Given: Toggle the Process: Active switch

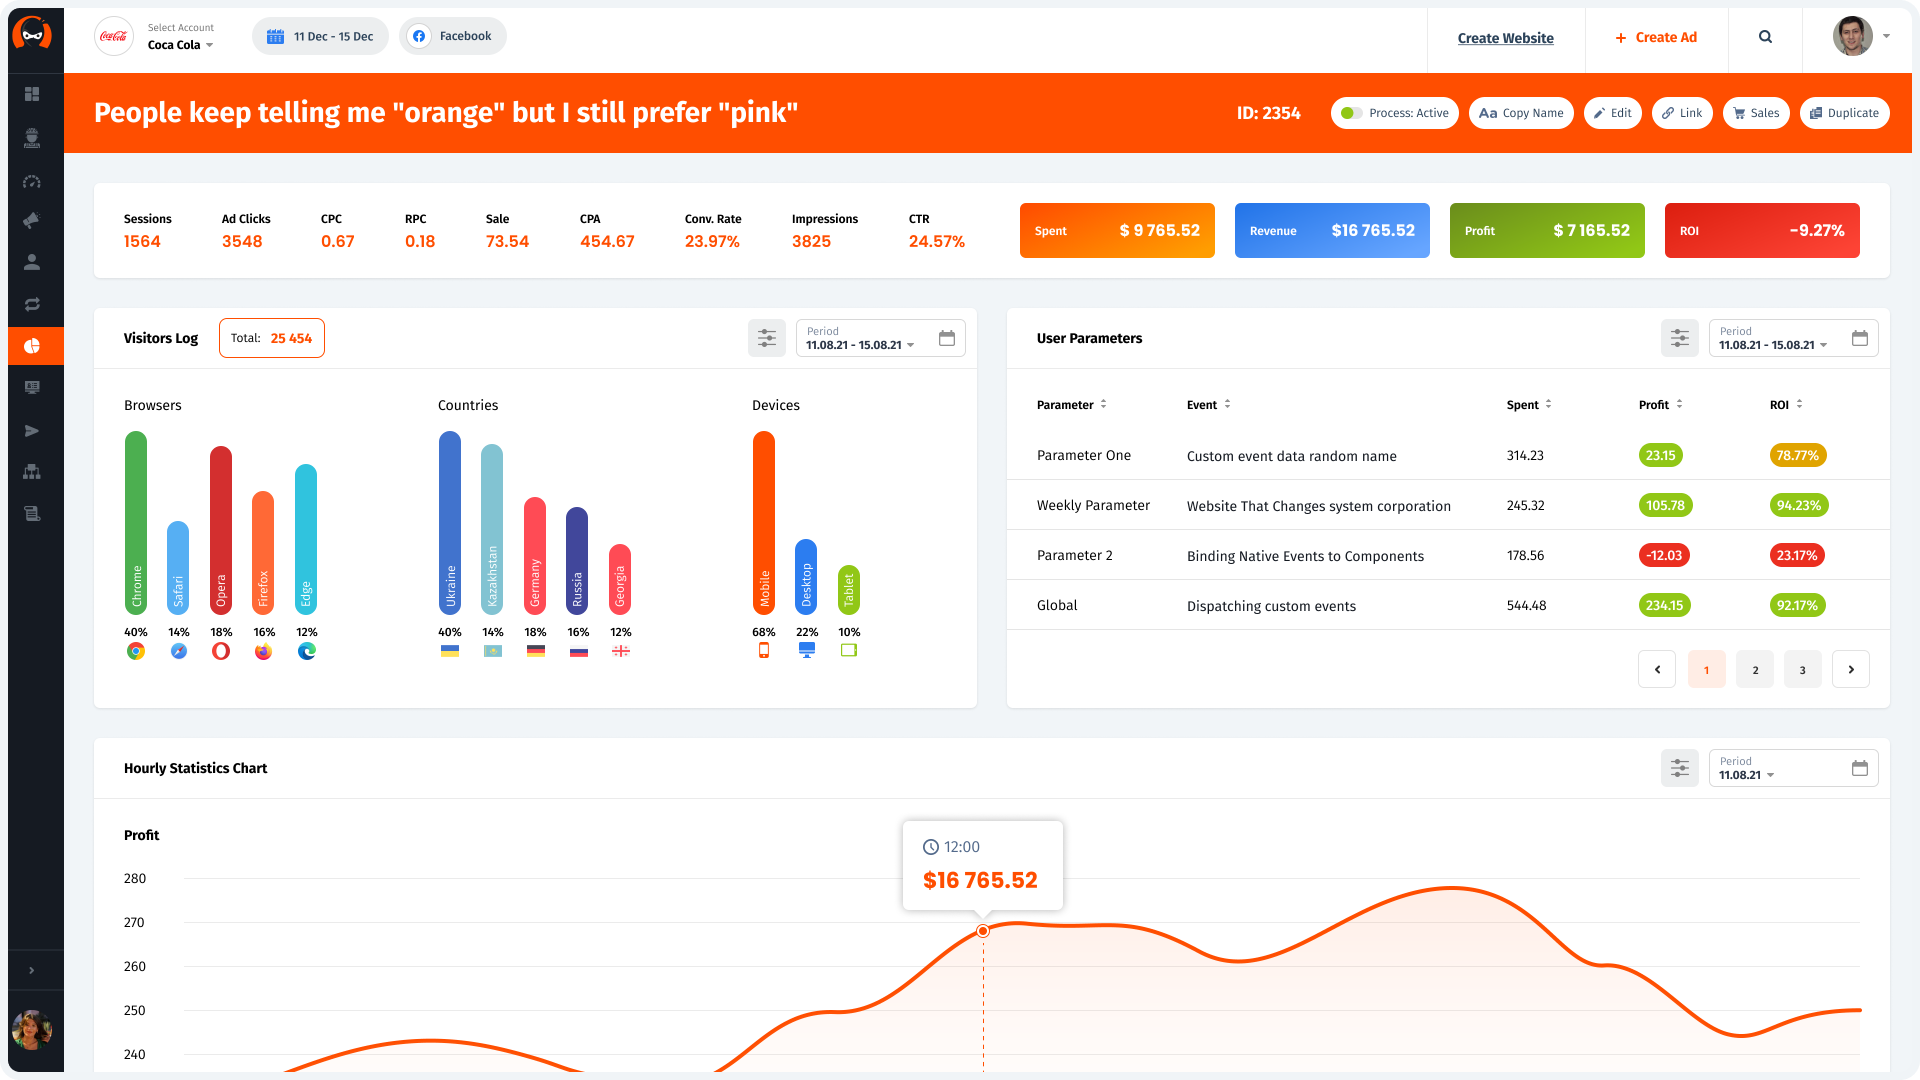Looking at the screenshot, I should 1351,113.
